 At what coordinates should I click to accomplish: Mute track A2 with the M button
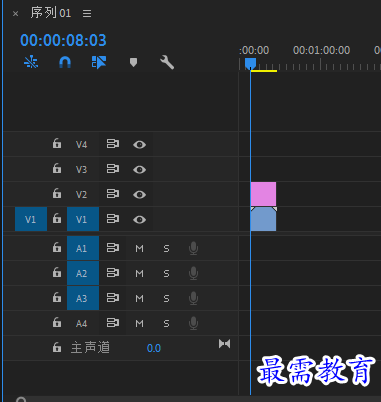pos(139,273)
